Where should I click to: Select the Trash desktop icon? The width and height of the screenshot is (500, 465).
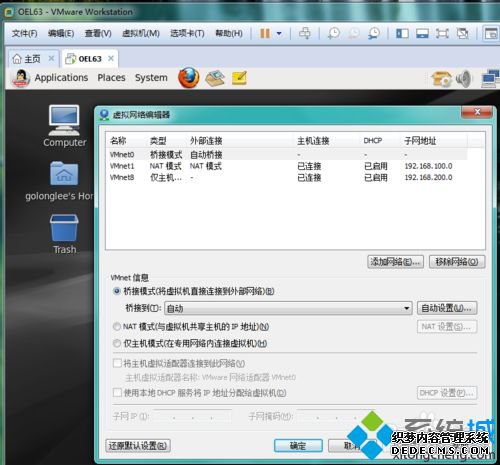(x=64, y=234)
